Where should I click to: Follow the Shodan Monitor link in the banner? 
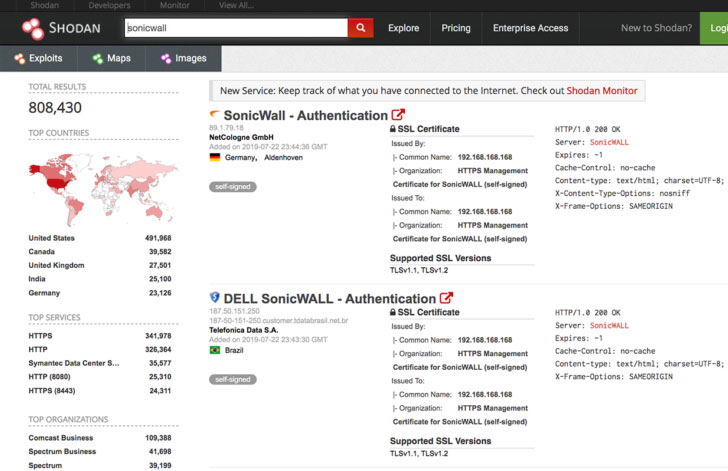(x=602, y=91)
